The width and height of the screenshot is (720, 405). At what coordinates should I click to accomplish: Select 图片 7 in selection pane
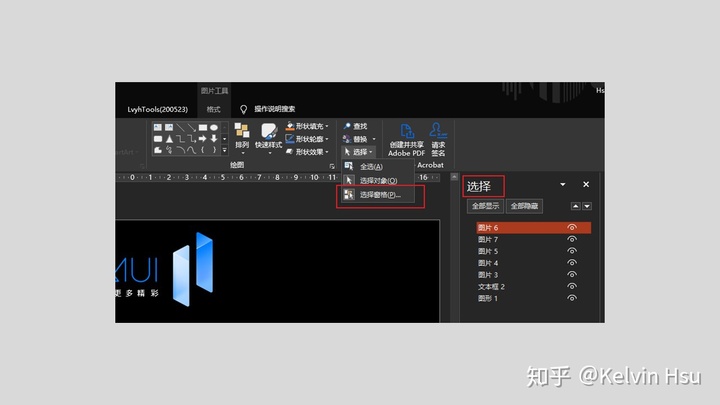(488, 240)
